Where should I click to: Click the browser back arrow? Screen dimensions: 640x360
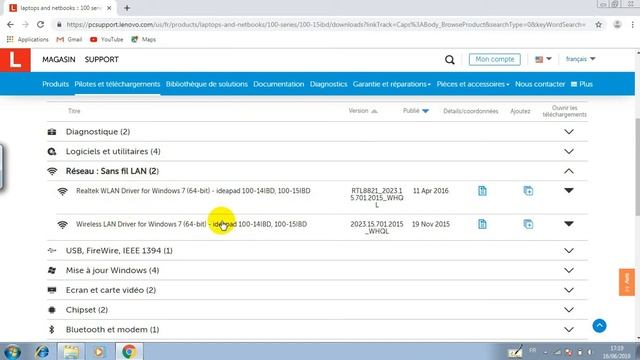click(x=10, y=24)
